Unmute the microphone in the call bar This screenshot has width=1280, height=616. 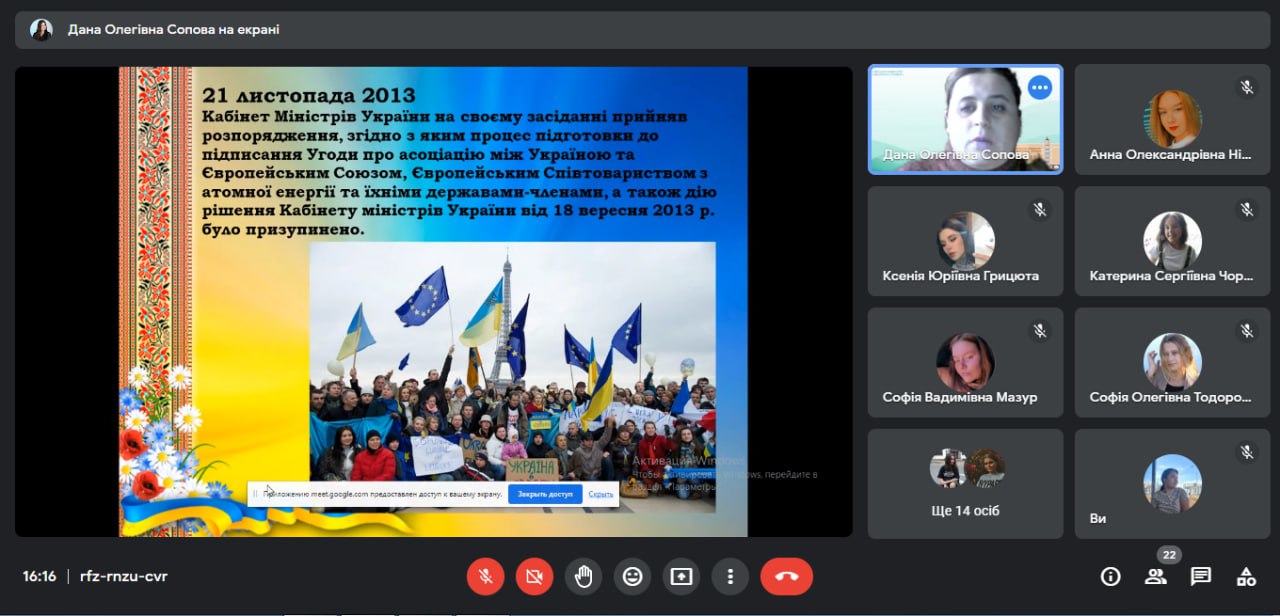tap(485, 576)
